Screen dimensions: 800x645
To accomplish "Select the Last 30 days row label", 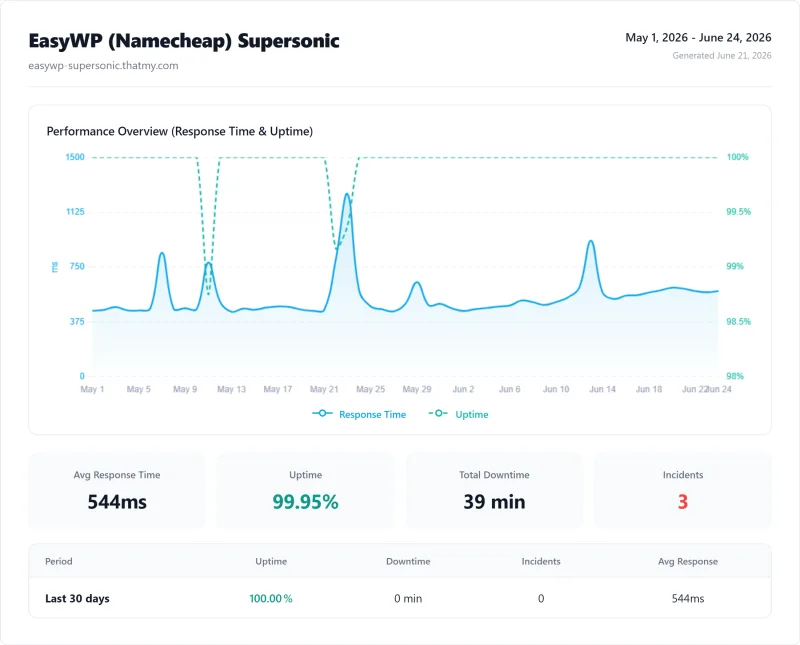I will tap(77, 598).
